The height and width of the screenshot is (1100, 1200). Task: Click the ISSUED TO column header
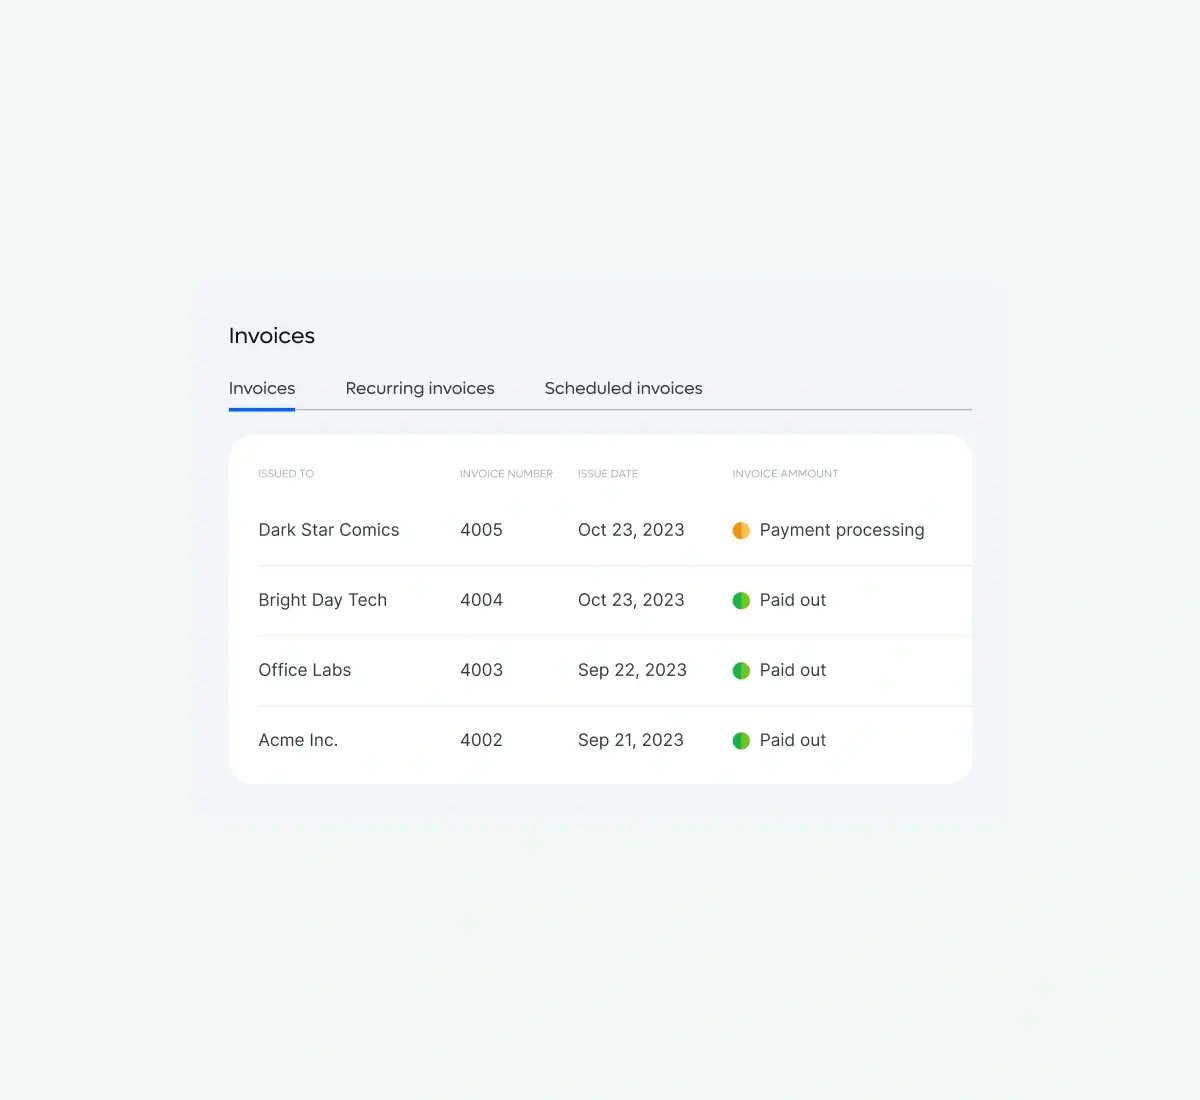click(285, 473)
